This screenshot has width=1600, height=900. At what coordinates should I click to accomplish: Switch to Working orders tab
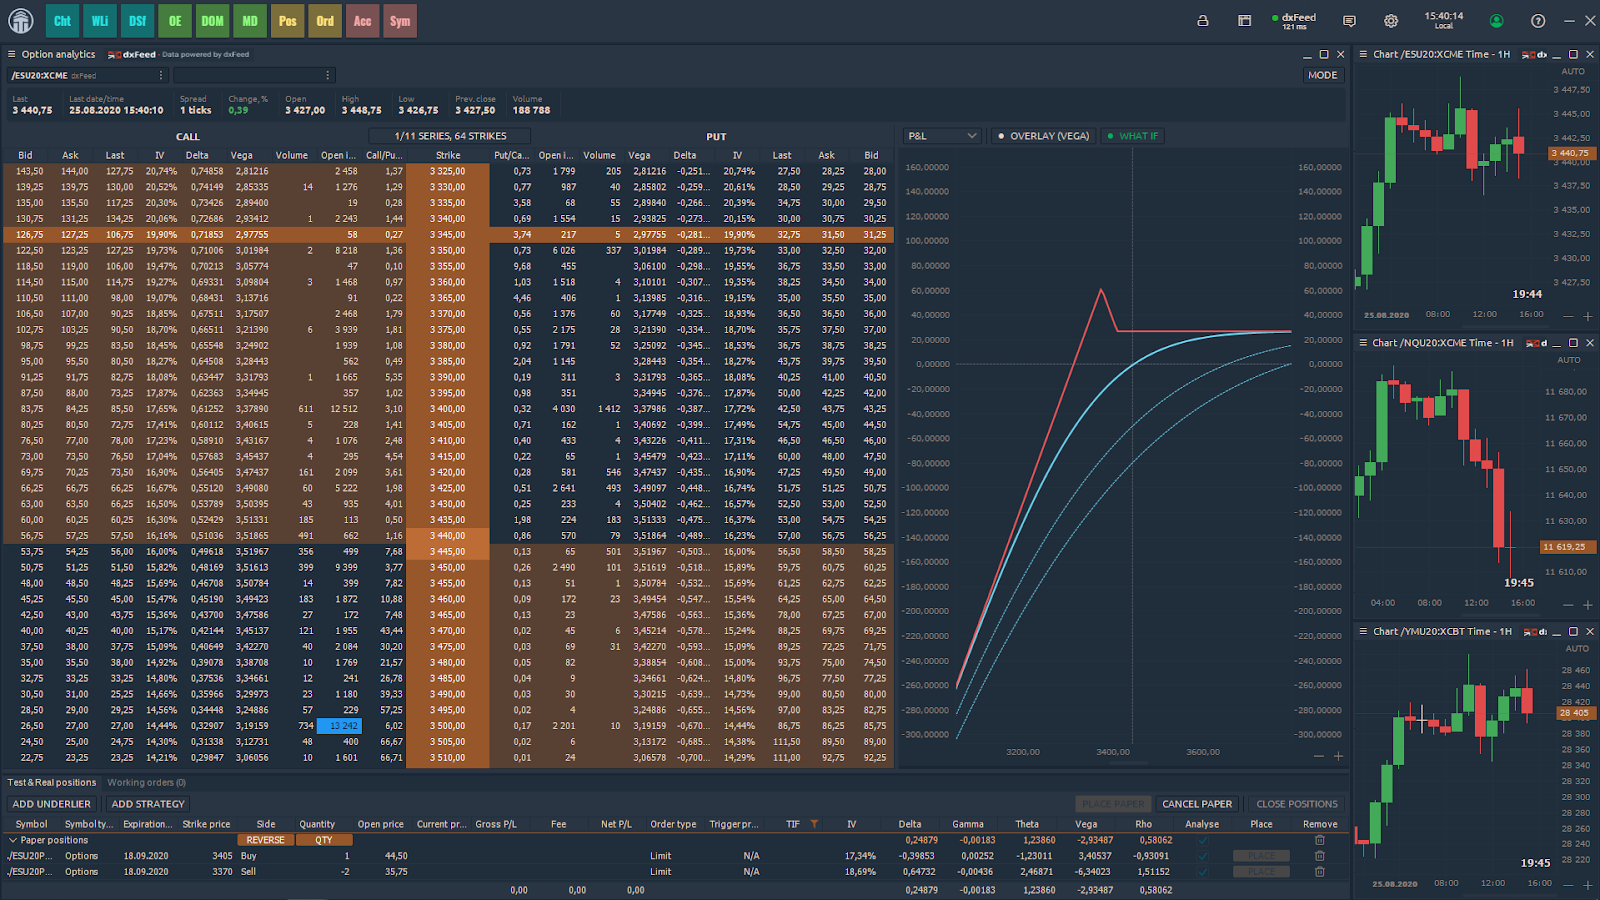(x=146, y=782)
